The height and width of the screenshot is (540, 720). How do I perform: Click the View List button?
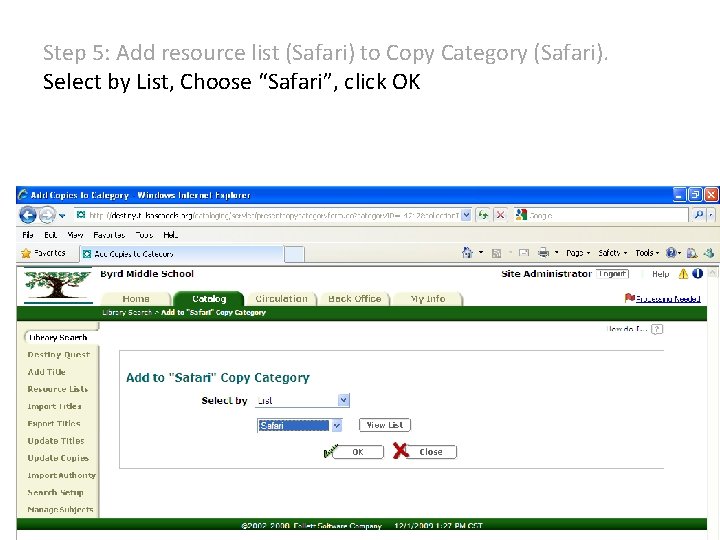(x=384, y=425)
